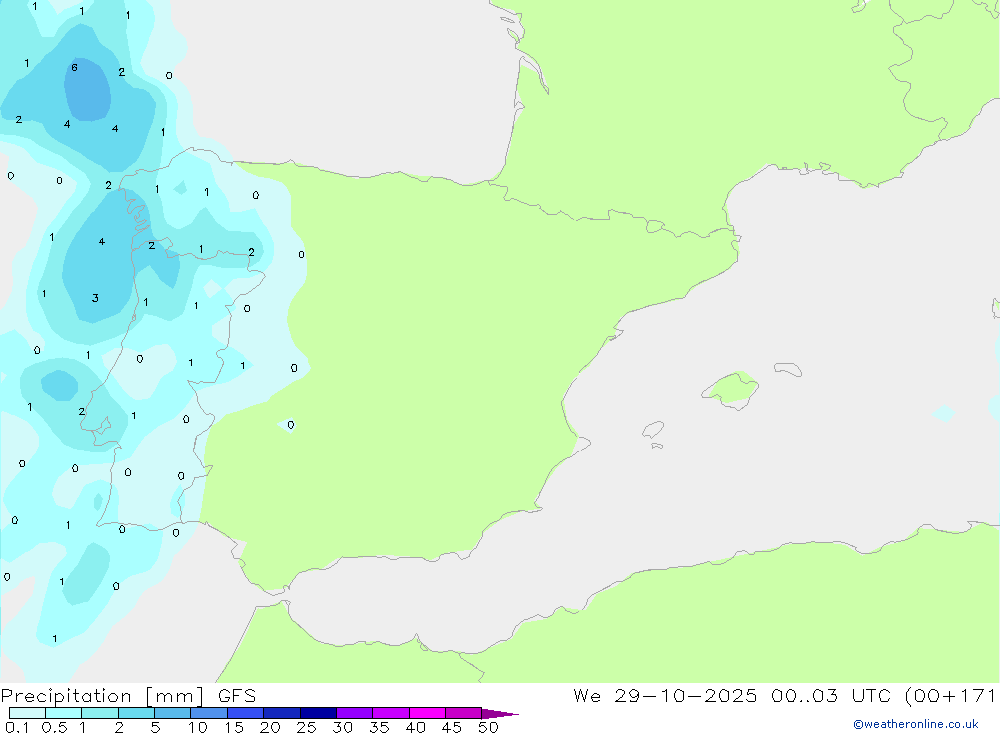Image resolution: width=1000 pixels, height=733 pixels.
Task: Click the green Mallorca island on the map
Action: click(731, 389)
